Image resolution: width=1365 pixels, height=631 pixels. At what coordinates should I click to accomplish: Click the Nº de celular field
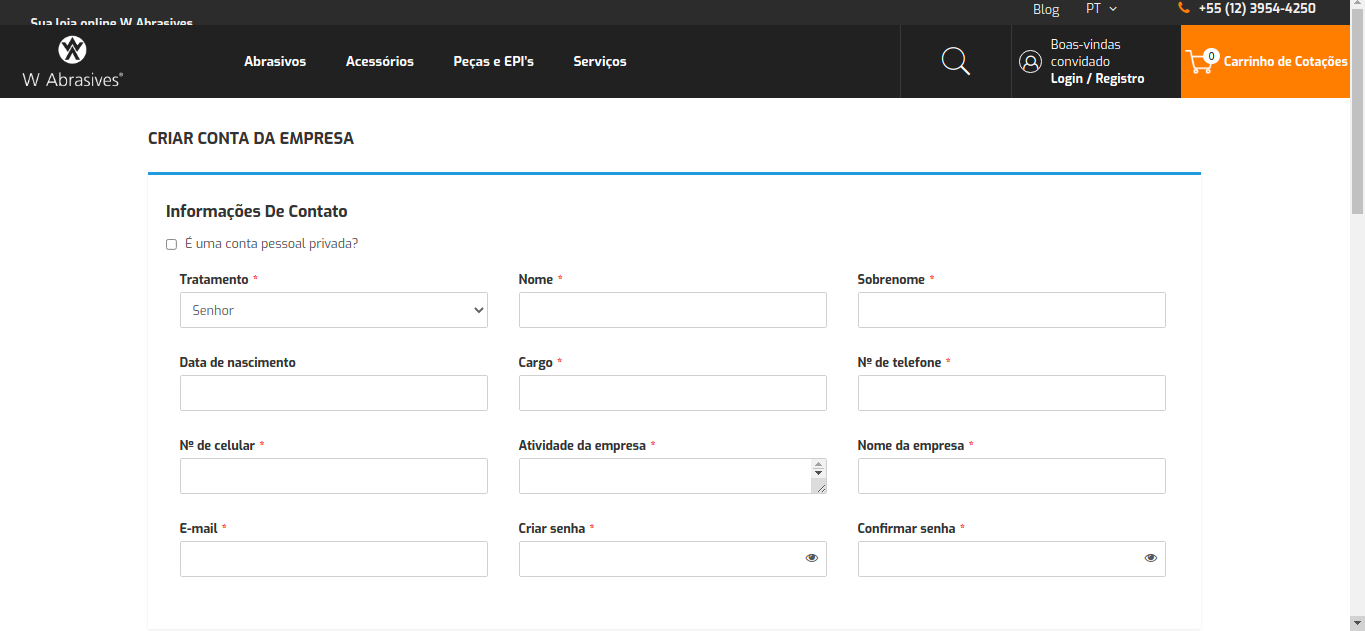[334, 476]
